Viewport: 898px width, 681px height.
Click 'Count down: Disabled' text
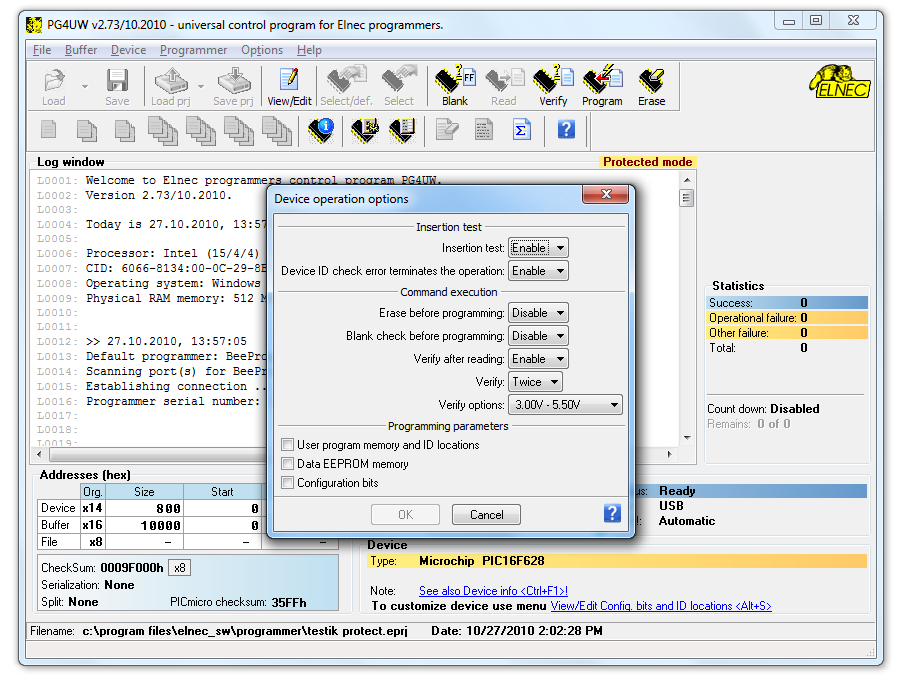[763, 408]
